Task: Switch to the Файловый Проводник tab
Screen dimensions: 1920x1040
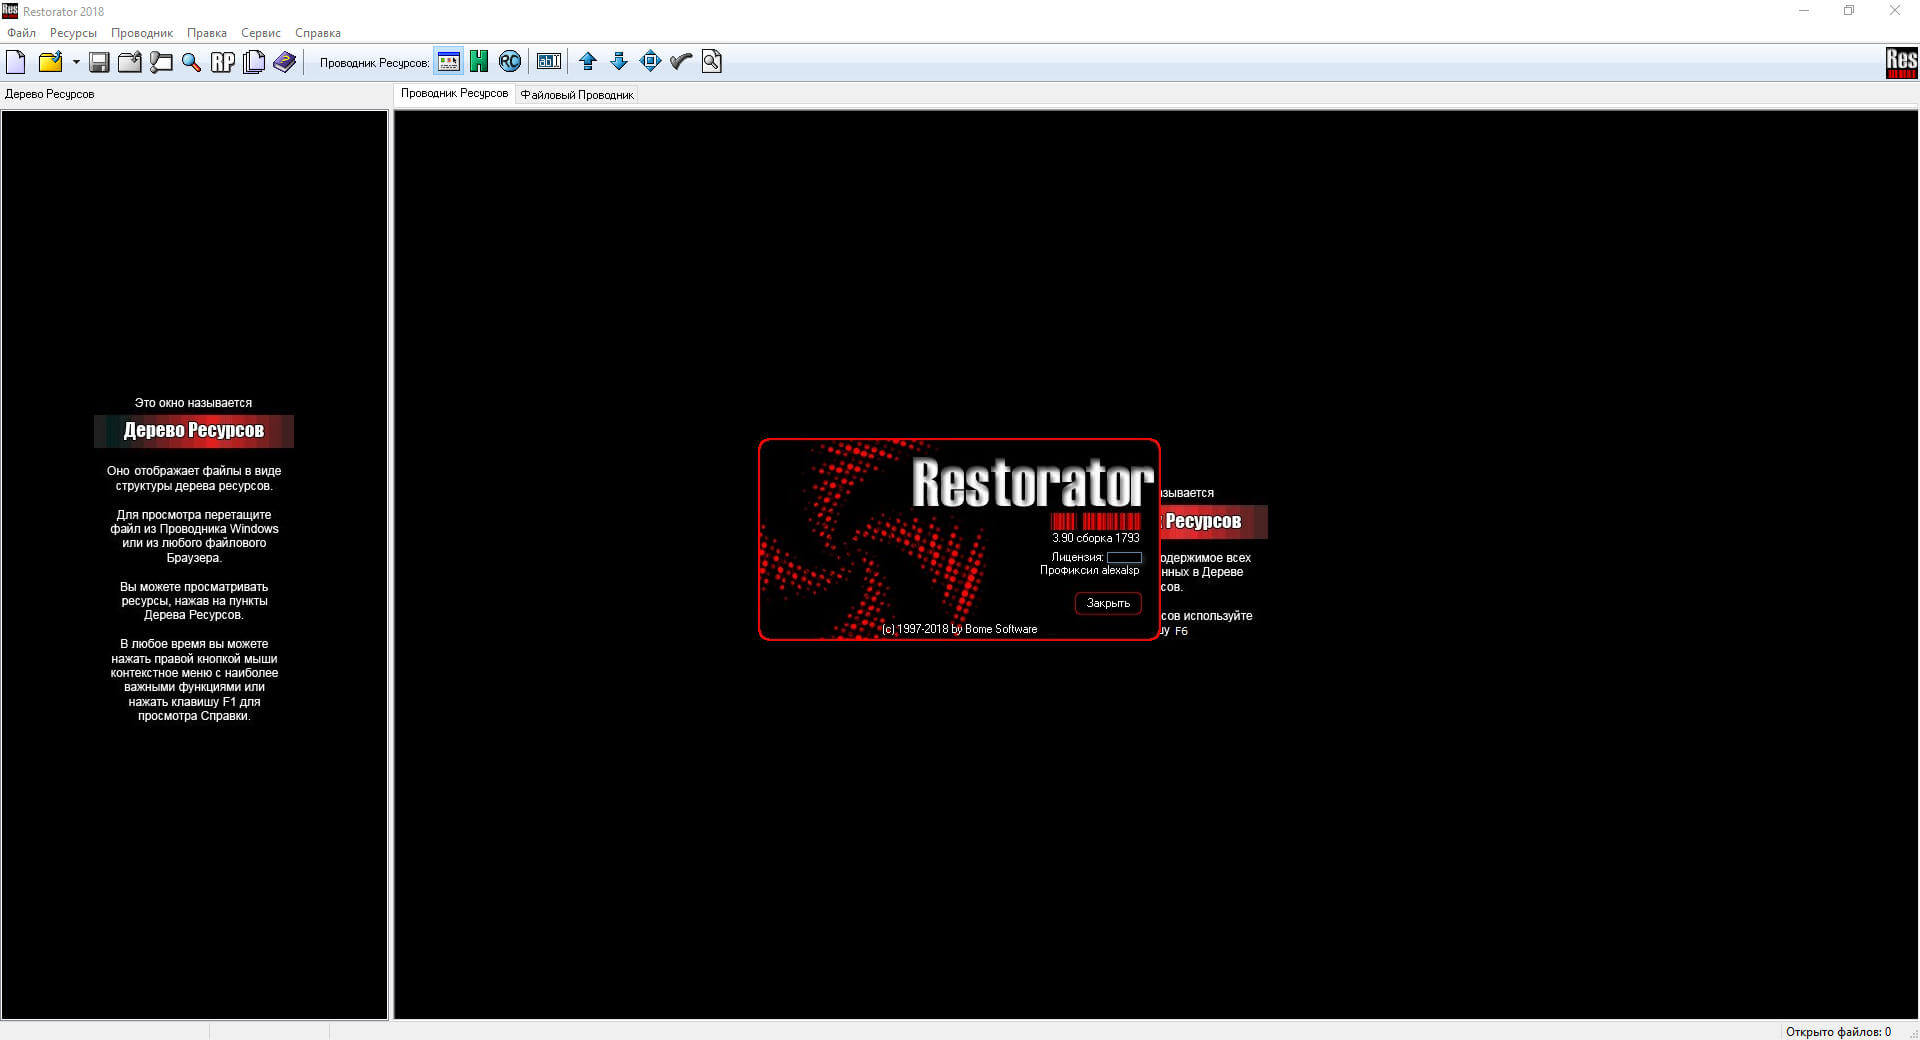Action: click(577, 95)
